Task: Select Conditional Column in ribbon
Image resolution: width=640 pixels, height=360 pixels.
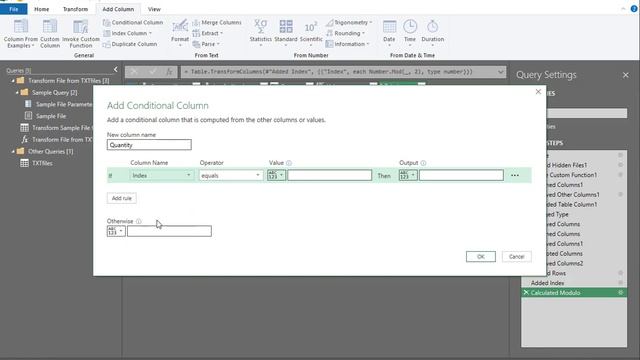Action: pos(133,22)
